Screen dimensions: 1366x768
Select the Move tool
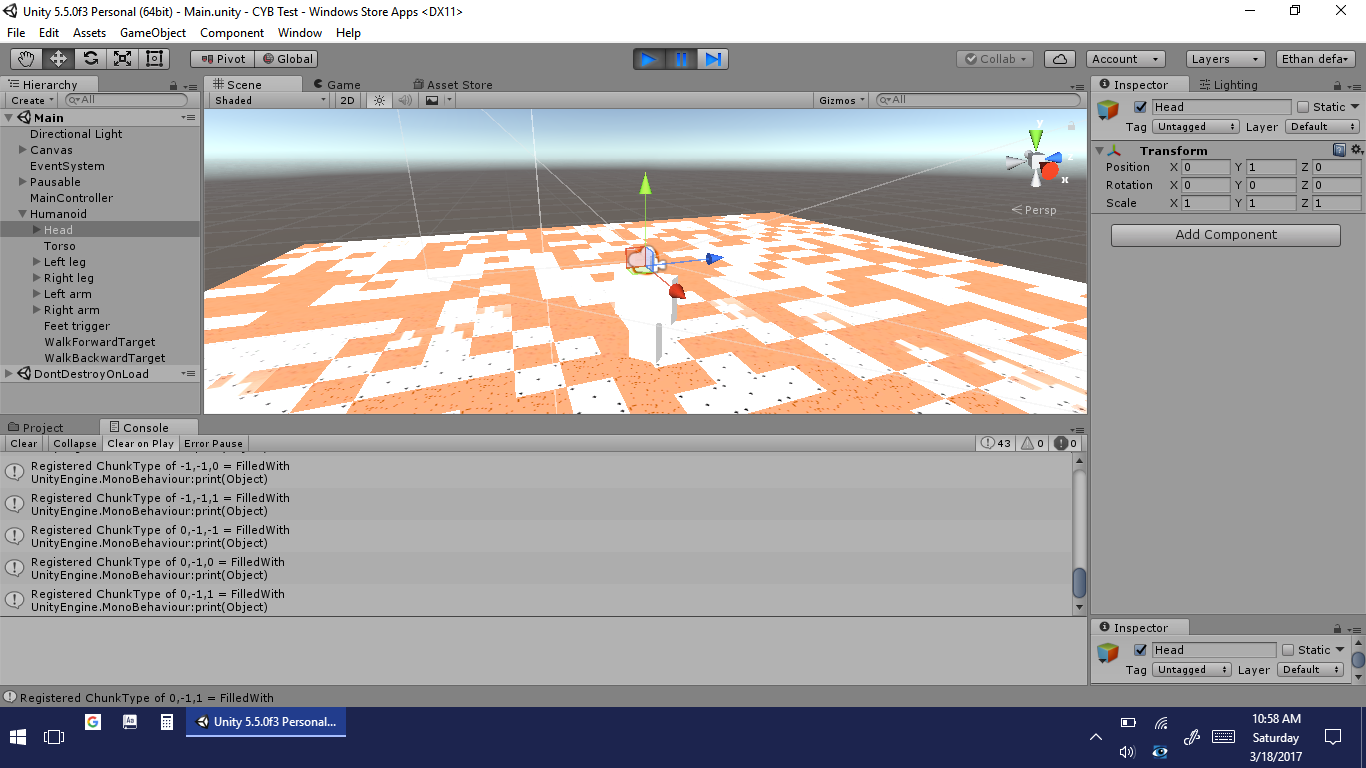coord(58,59)
